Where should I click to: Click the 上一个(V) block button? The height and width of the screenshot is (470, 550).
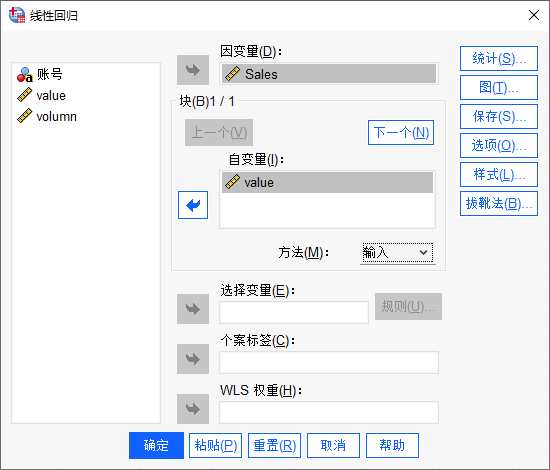point(219,133)
